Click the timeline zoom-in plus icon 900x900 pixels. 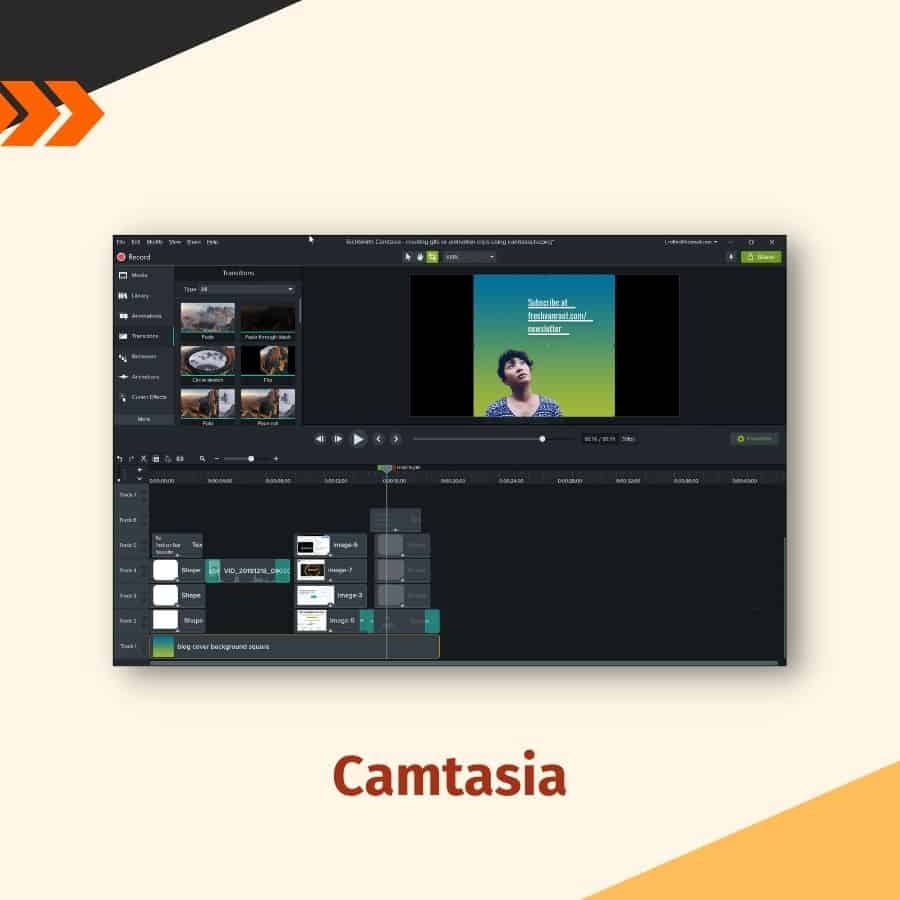(x=276, y=458)
